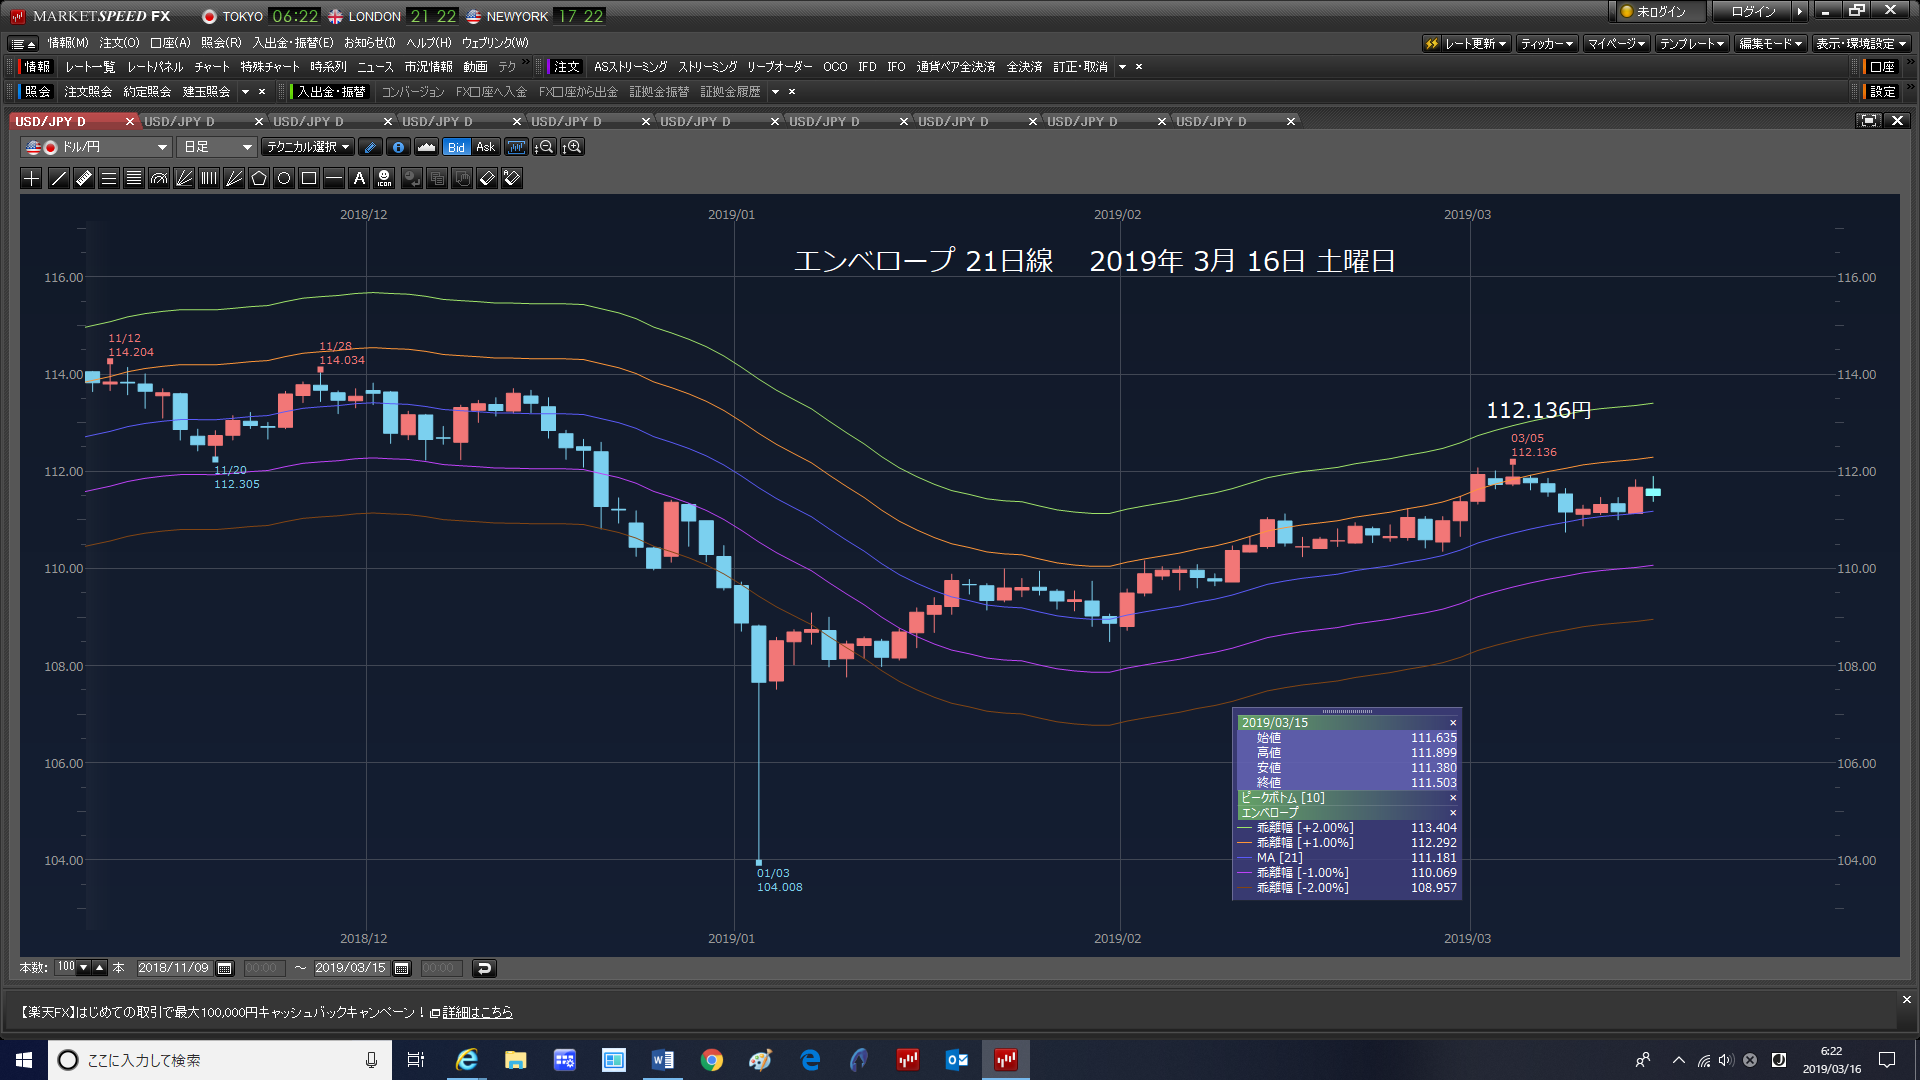Open the 詳細はこちら campaign link
This screenshot has height=1080, width=1920.
(x=477, y=1012)
